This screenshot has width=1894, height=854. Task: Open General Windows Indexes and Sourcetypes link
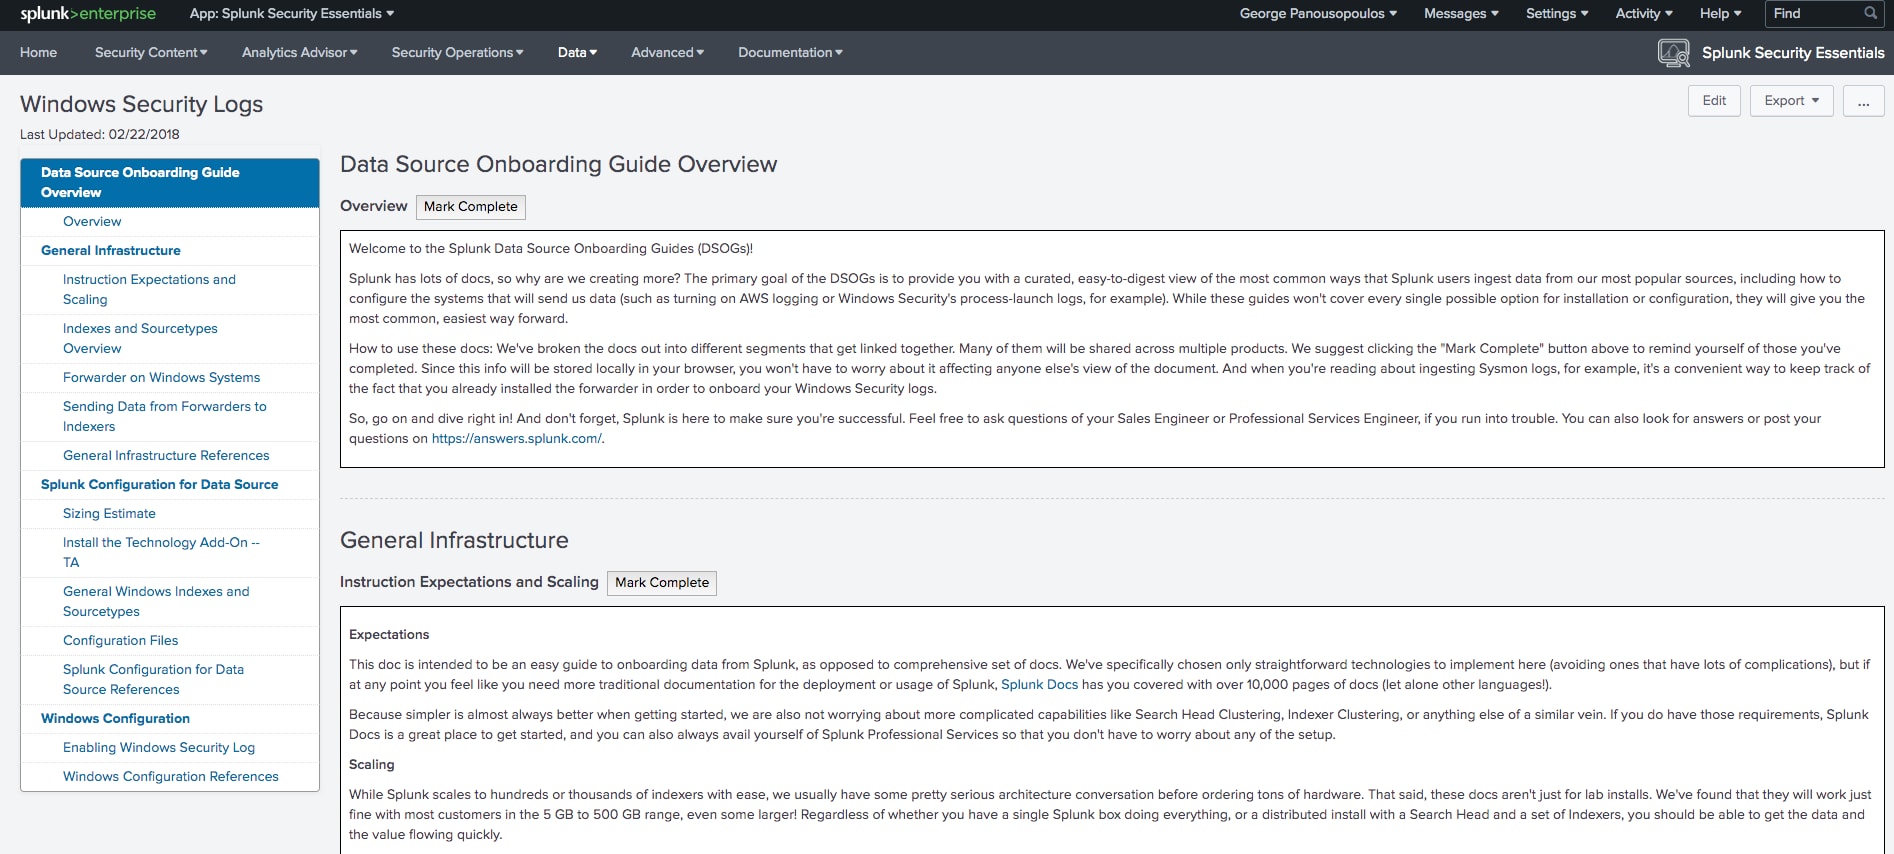pyautogui.click(x=156, y=602)
